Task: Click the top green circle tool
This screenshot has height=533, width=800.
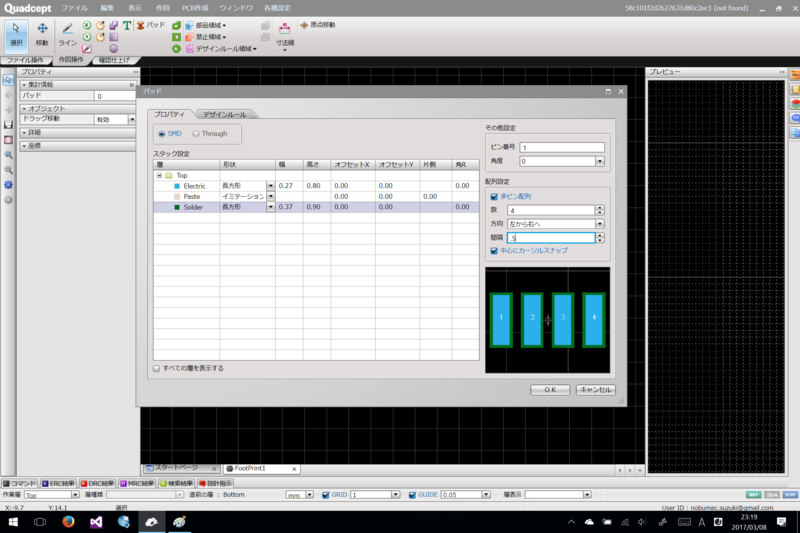Action: (87, 25)
